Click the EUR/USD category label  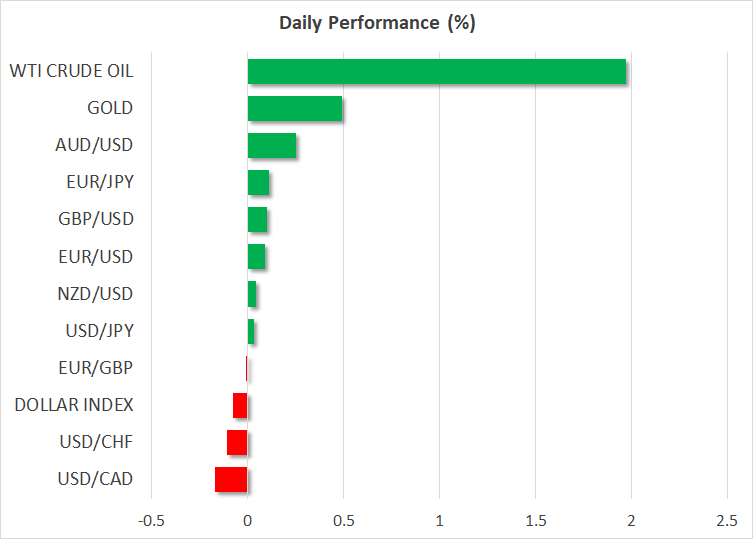point(98,257)
